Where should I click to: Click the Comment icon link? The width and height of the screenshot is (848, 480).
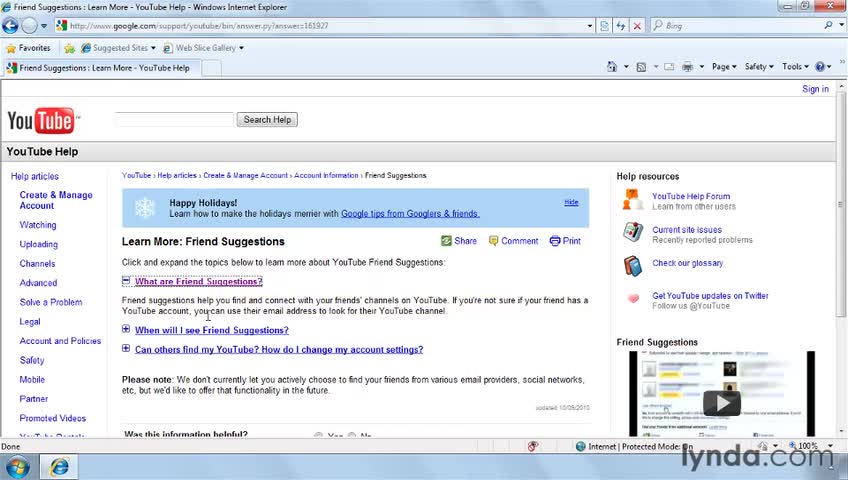coord(513,241)
